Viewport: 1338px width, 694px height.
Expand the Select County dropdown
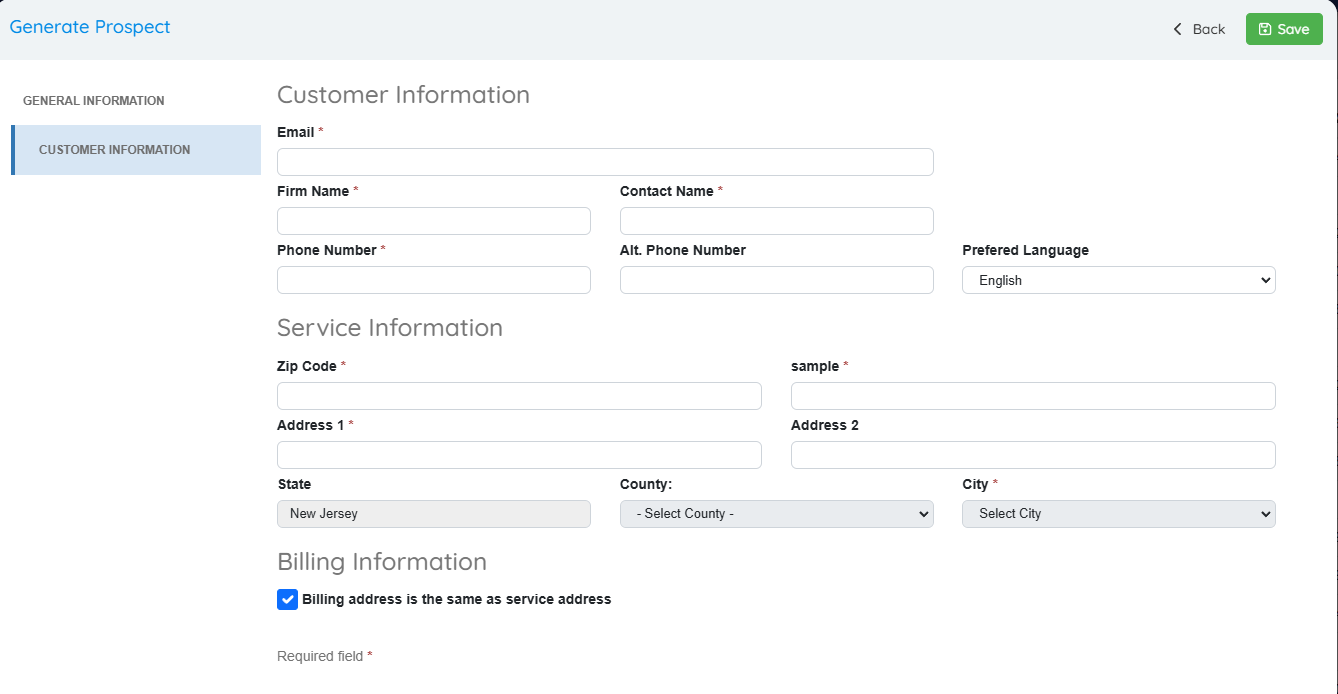(777, 514)
